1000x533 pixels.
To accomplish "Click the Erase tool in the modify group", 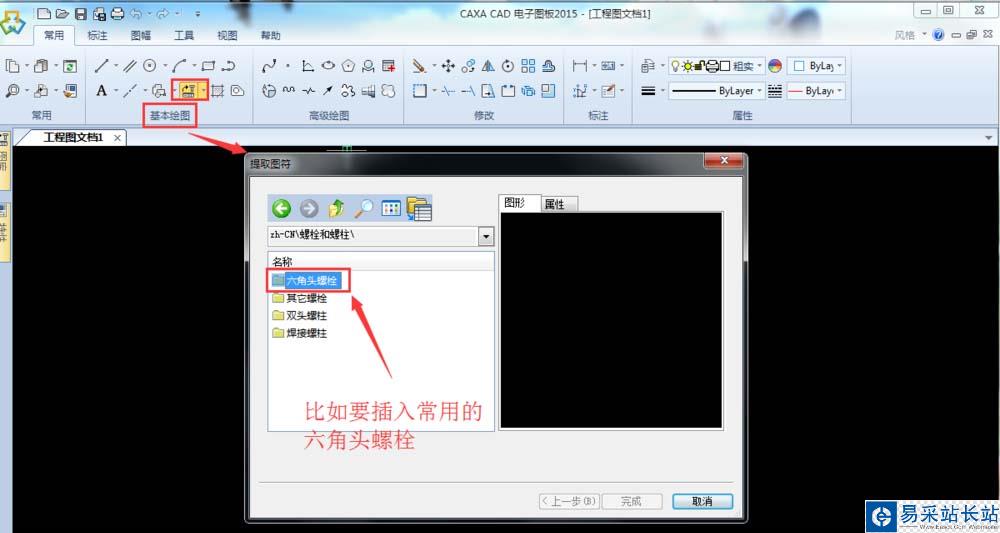I will tap(419, 66).
